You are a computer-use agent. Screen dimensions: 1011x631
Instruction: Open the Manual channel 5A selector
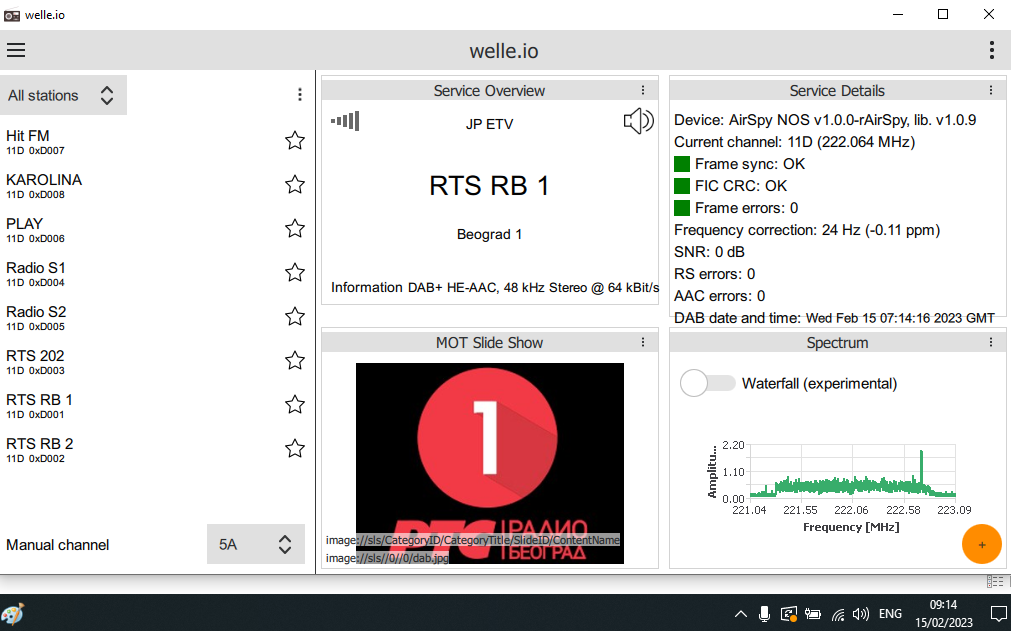pyautogui.click(x=255, y=545)
